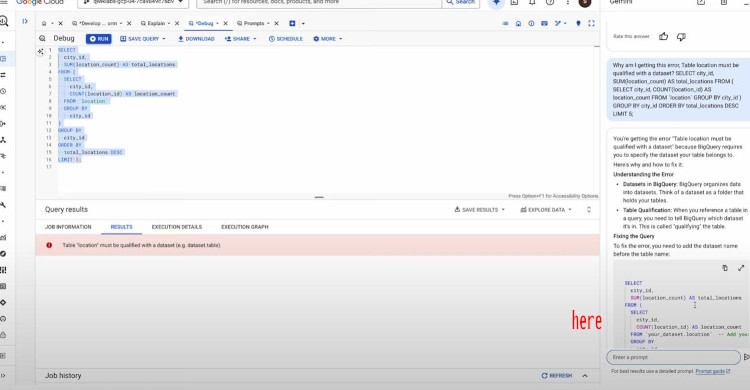Open the Execution Graph tab
The height and width of the screenshot is (390, 750).
[244, 227]
